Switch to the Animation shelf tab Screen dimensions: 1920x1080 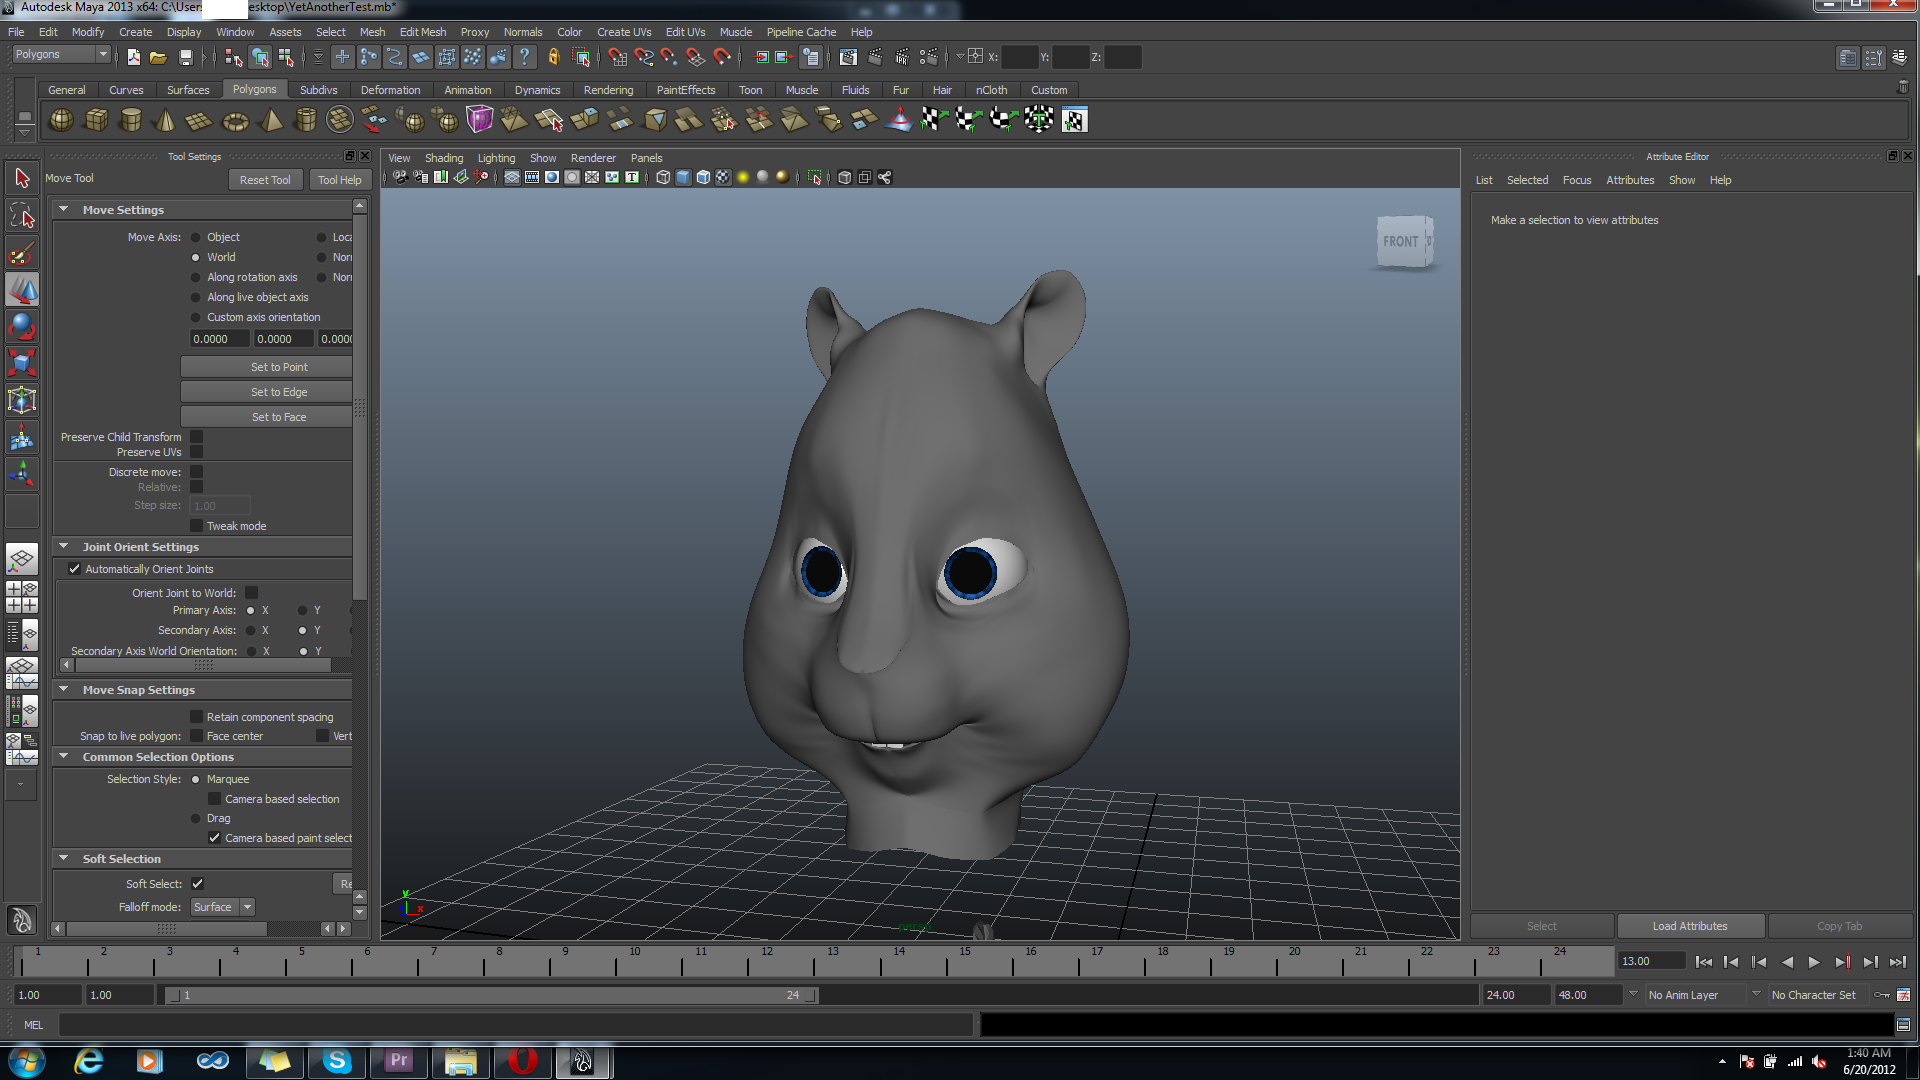click(467, 90)
